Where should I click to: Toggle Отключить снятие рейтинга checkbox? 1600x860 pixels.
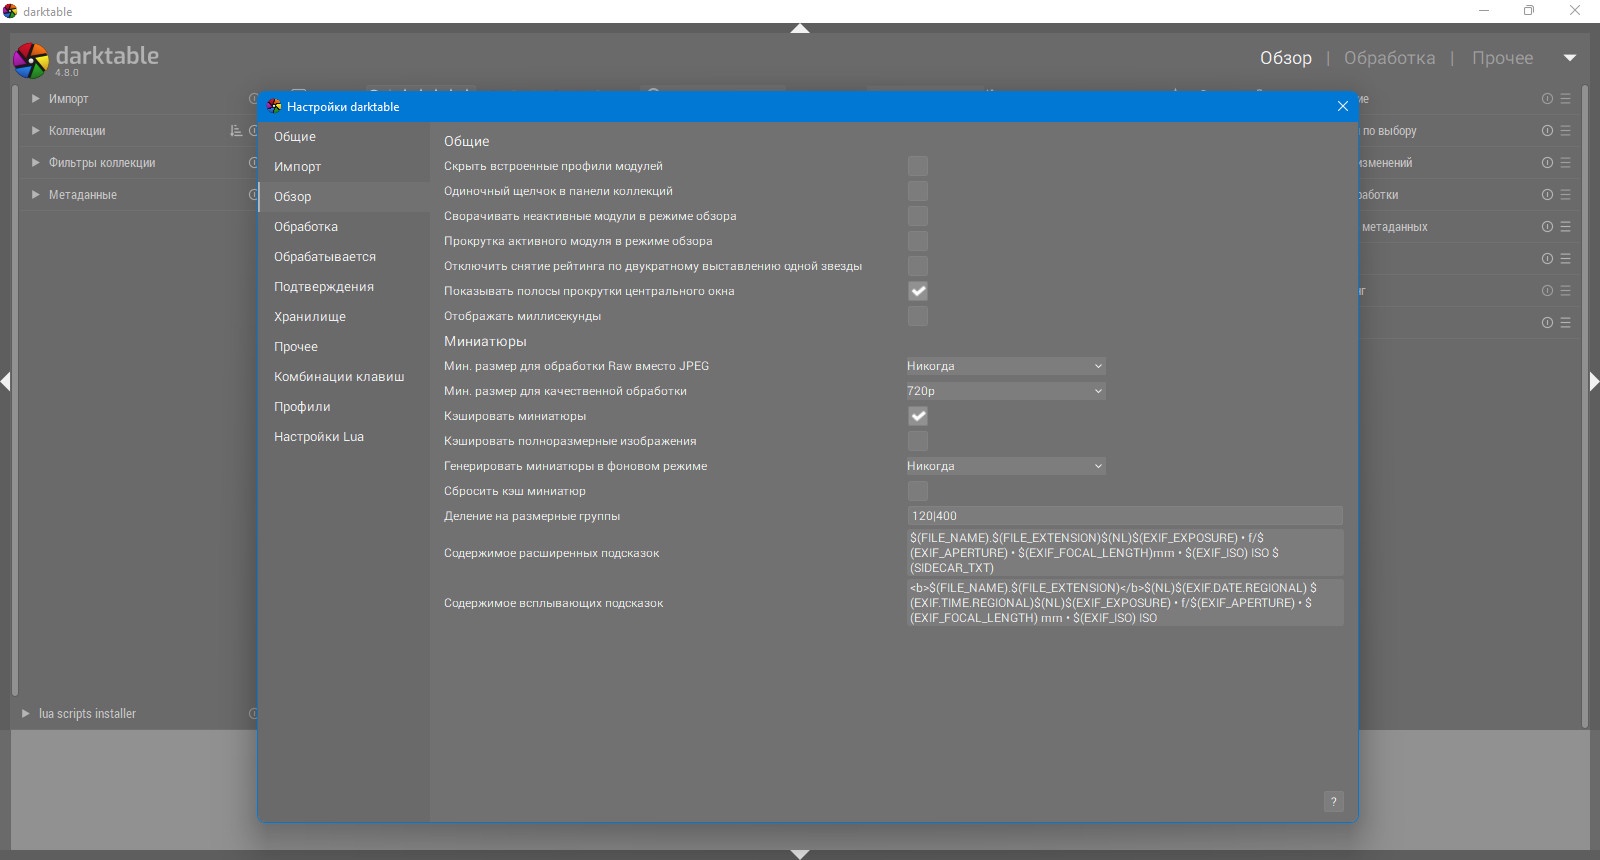[x=918, y=266]
